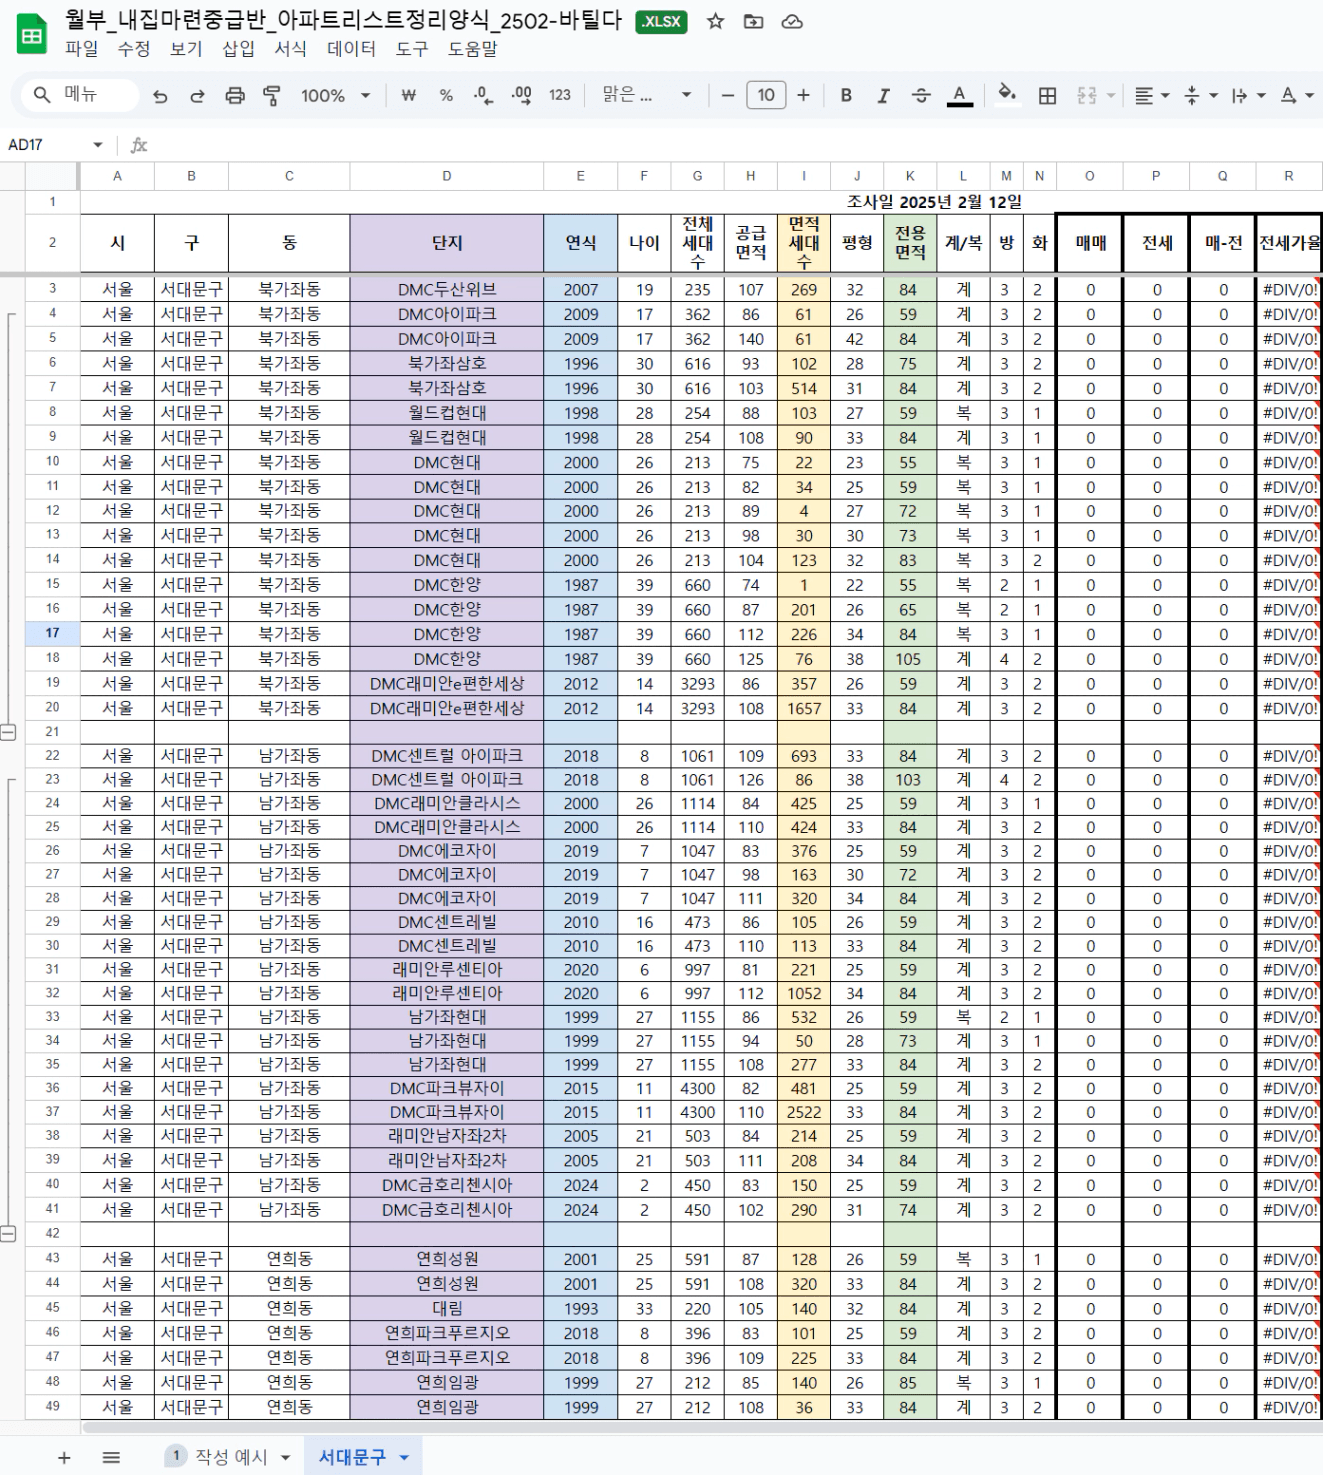The width and height of the screenshot is (1323, 1475).
Task: Collapse the row group at row 42
Action: 8,1234
